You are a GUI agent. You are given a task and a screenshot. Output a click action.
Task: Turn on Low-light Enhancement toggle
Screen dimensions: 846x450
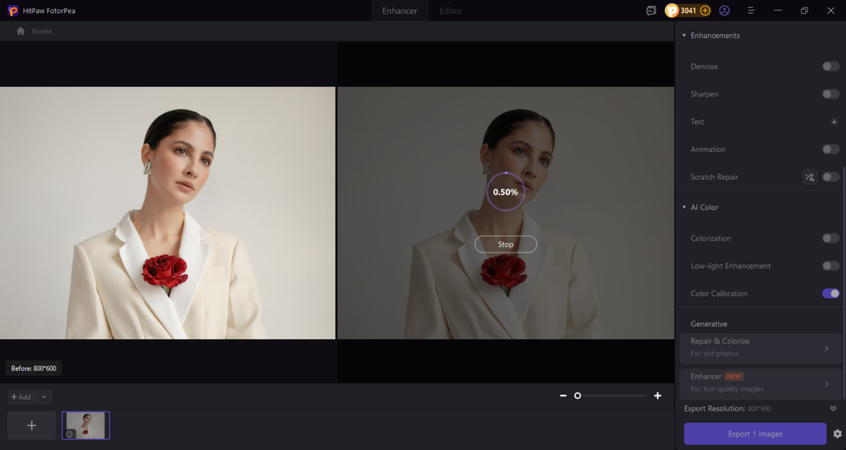tap(830, 265)
